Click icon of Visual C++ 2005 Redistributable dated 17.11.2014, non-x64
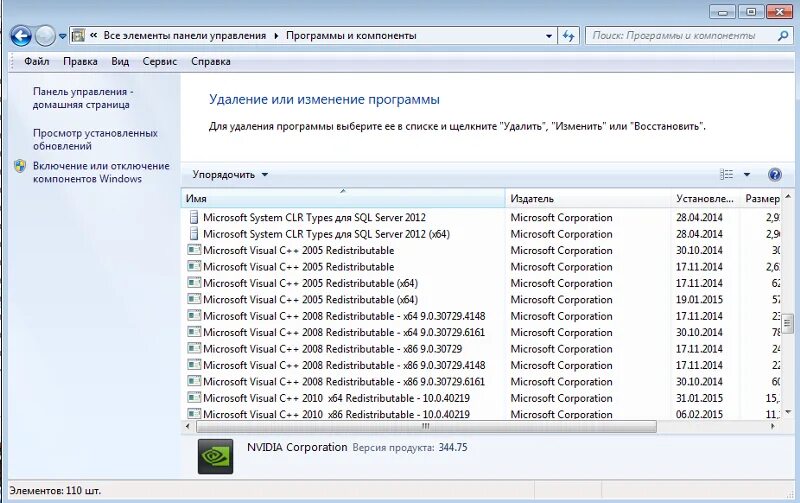The height and width of the screenshot is (503, 800). (194, 266)
